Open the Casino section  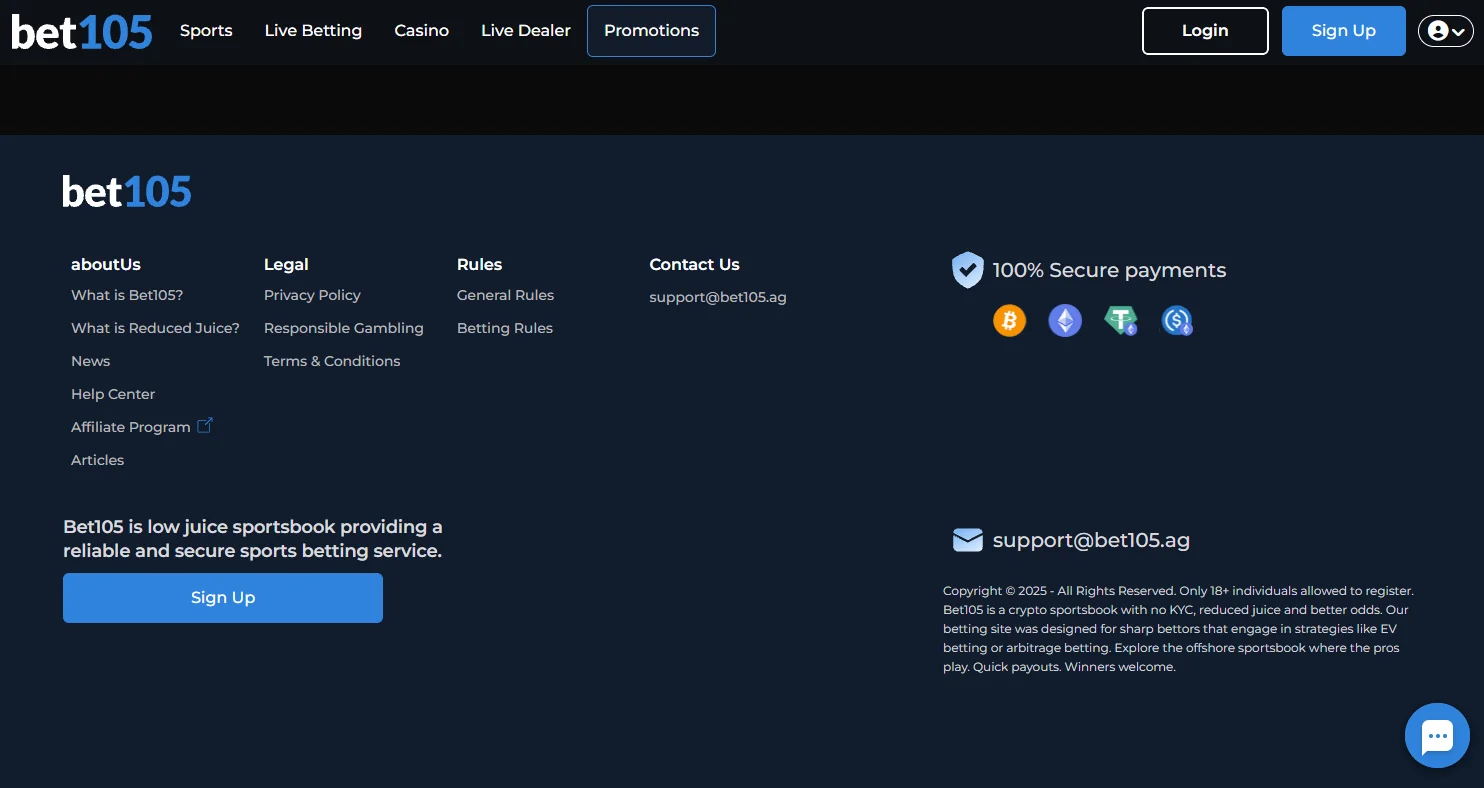coord(421,31)
